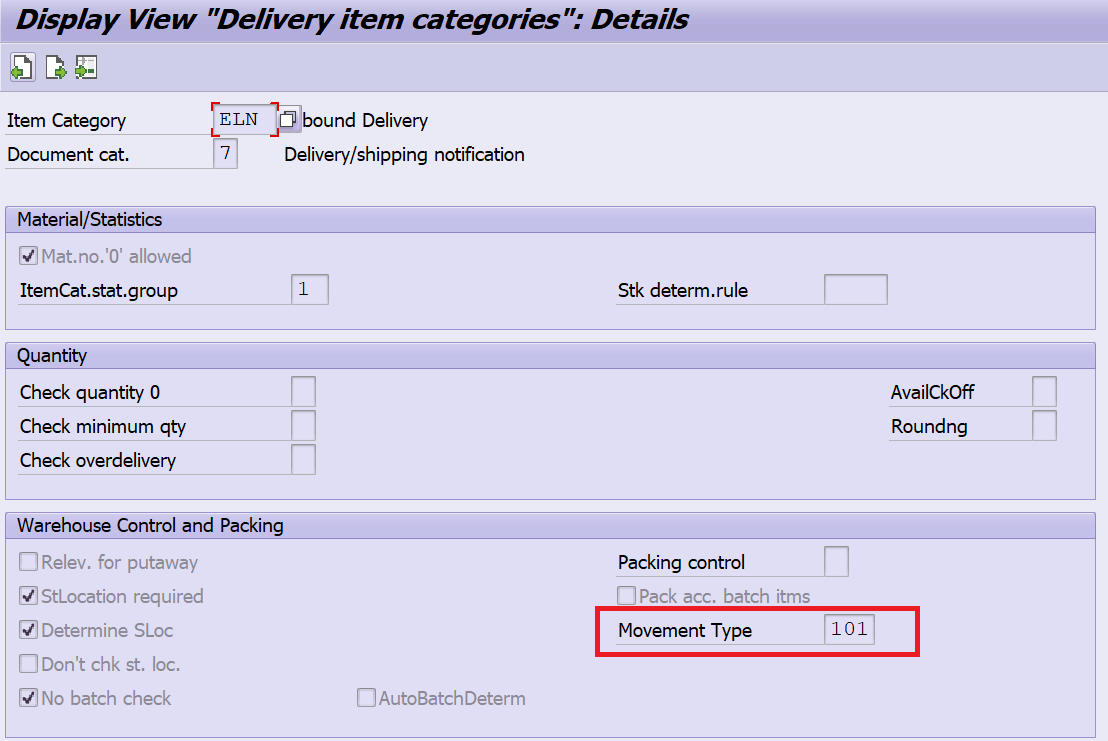1108x741 pixels.
Task: Click the Check overdelivery field
Action: [303, 460]
